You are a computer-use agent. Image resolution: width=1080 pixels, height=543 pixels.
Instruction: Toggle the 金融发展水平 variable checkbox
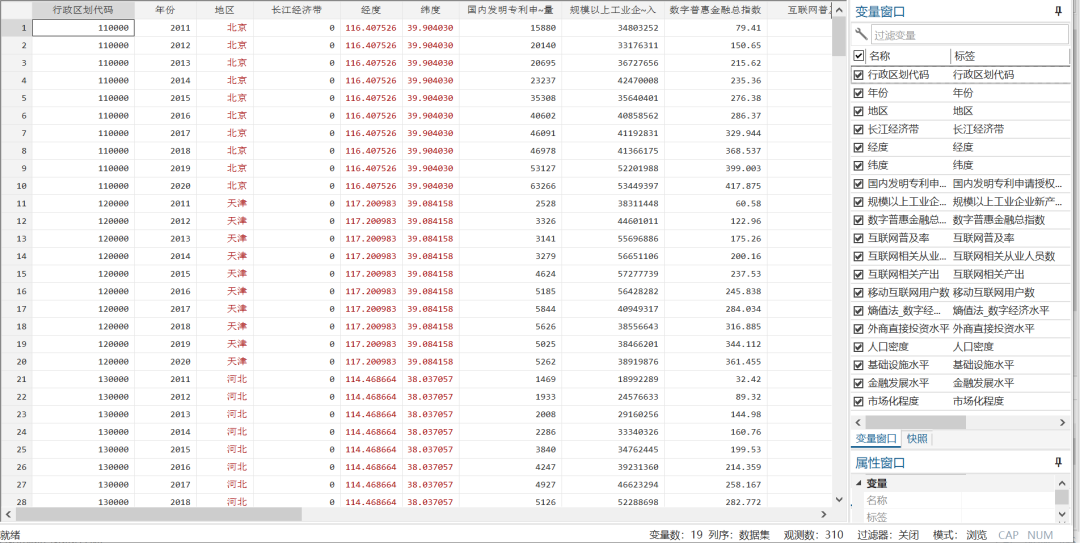click(858, 383)
